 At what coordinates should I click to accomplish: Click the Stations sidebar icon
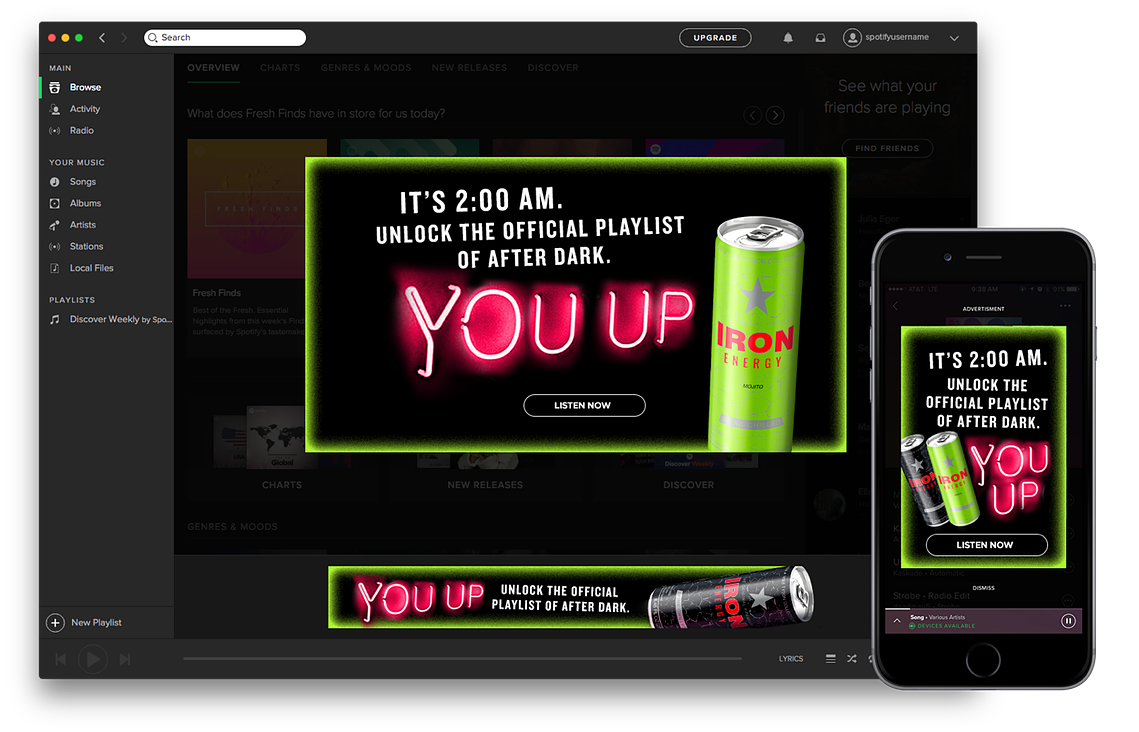coord(54,247)
